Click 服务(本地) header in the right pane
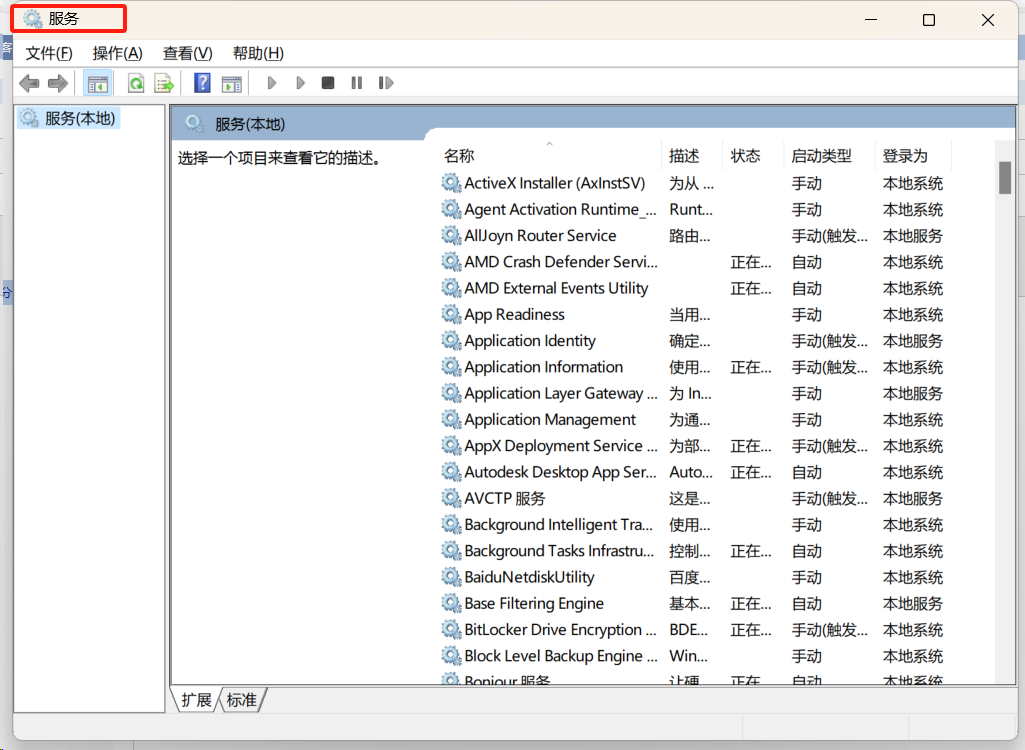This screenshot has width=1025, height=750. click(x=250, y=124)
